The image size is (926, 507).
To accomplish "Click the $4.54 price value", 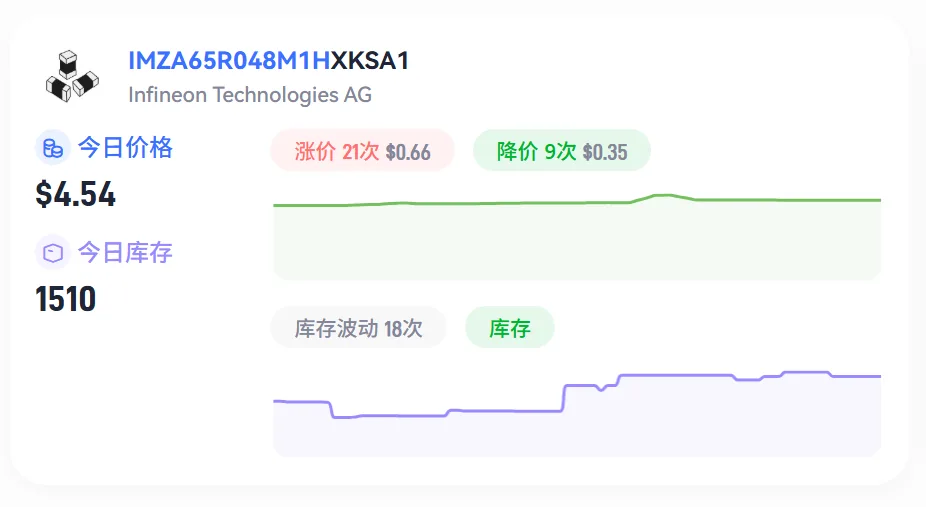I will [x=76, y=194].
